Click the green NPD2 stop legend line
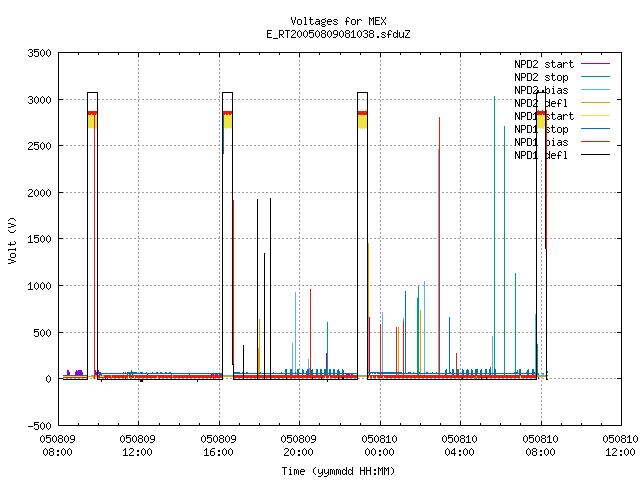 coord(596,76)
